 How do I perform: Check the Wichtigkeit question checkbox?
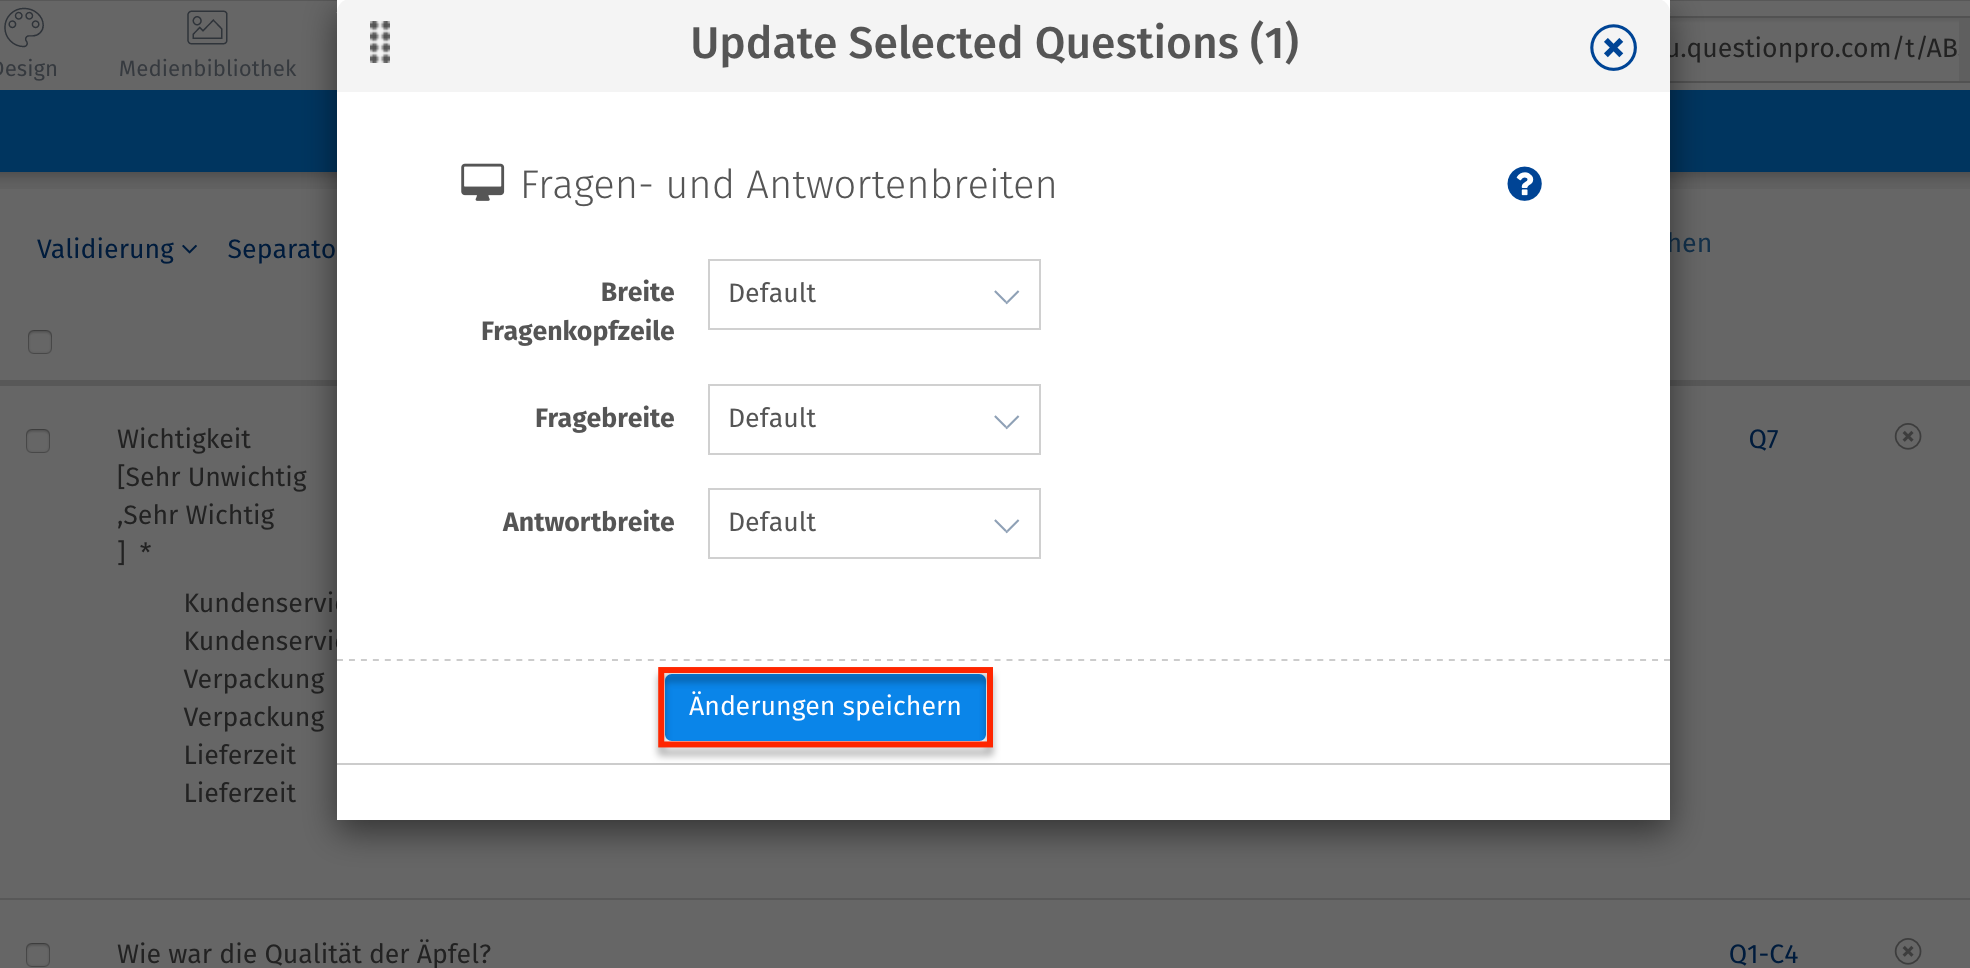tap(38, 441)
